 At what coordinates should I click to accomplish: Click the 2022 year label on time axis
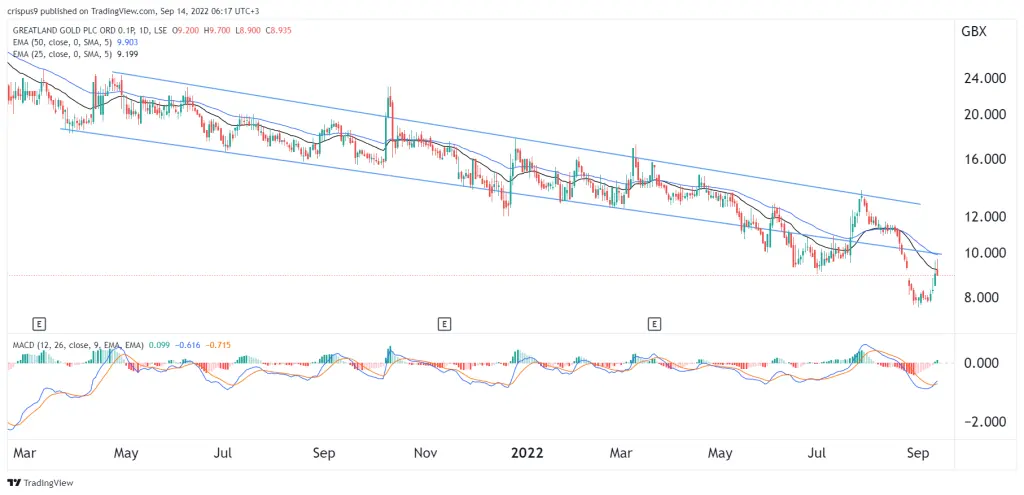(529, 453)
